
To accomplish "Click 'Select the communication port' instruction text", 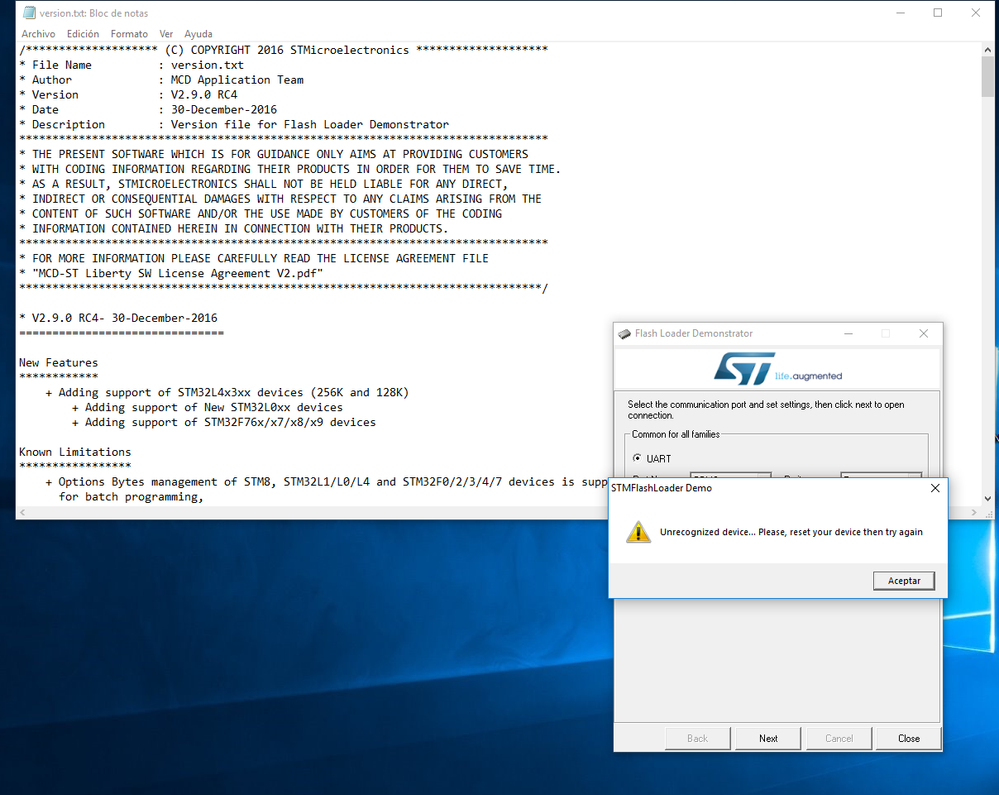I will [x=766, y=410].
